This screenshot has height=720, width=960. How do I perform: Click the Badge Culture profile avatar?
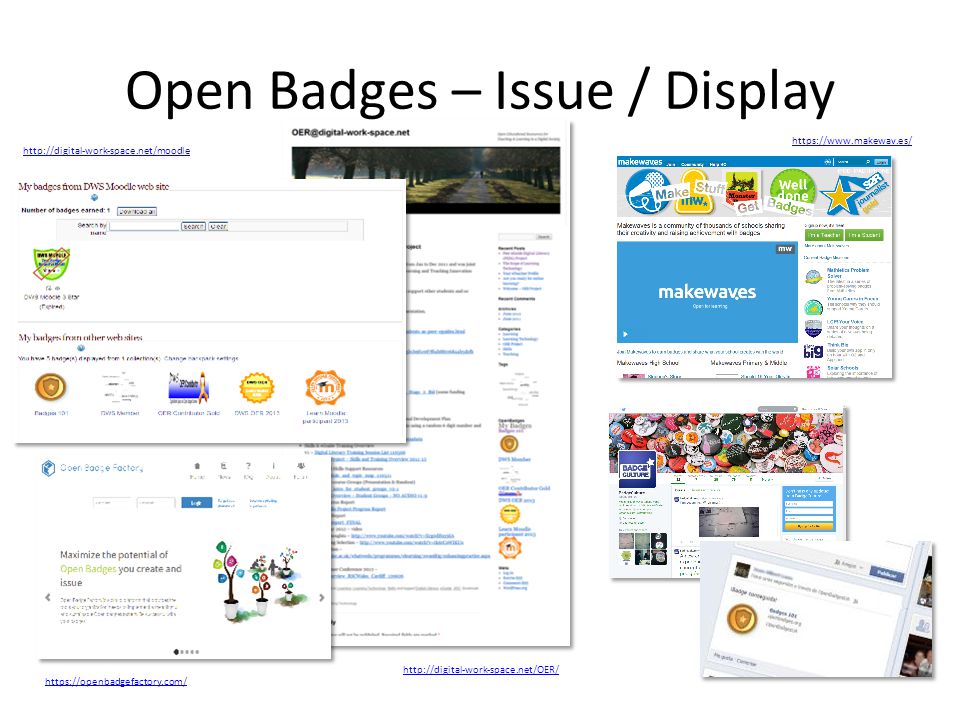(637, 469)
